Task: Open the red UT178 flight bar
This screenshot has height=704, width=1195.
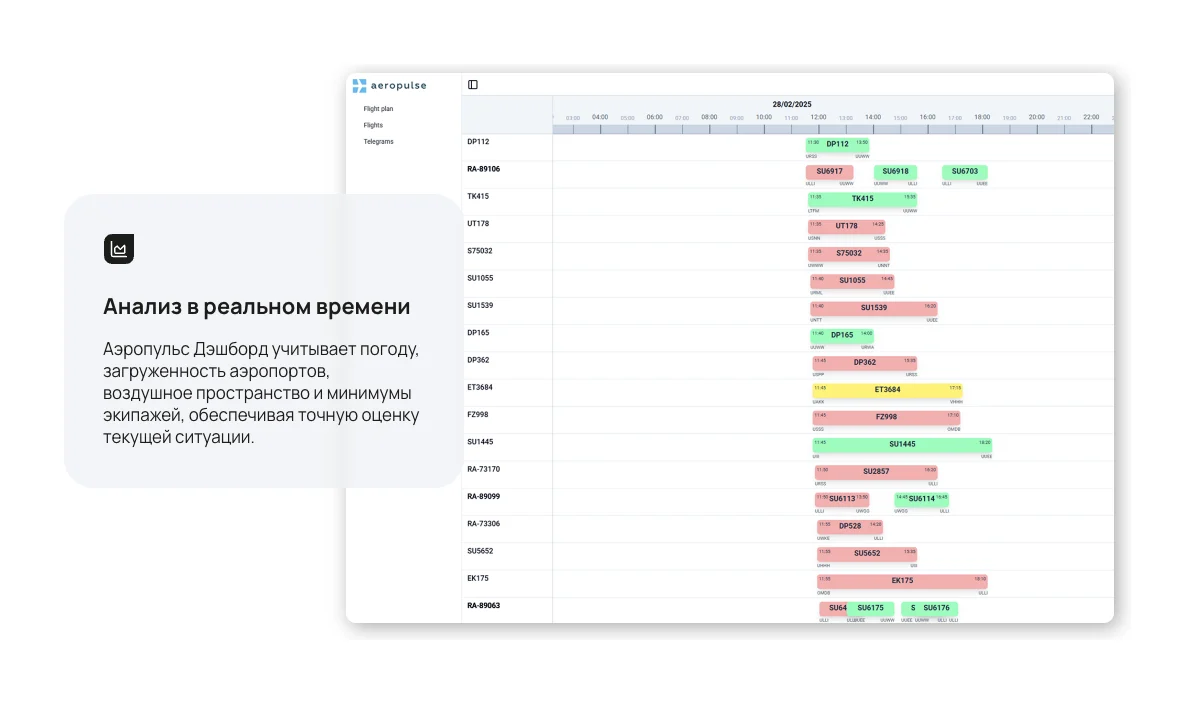Action: tap(847, 226)
